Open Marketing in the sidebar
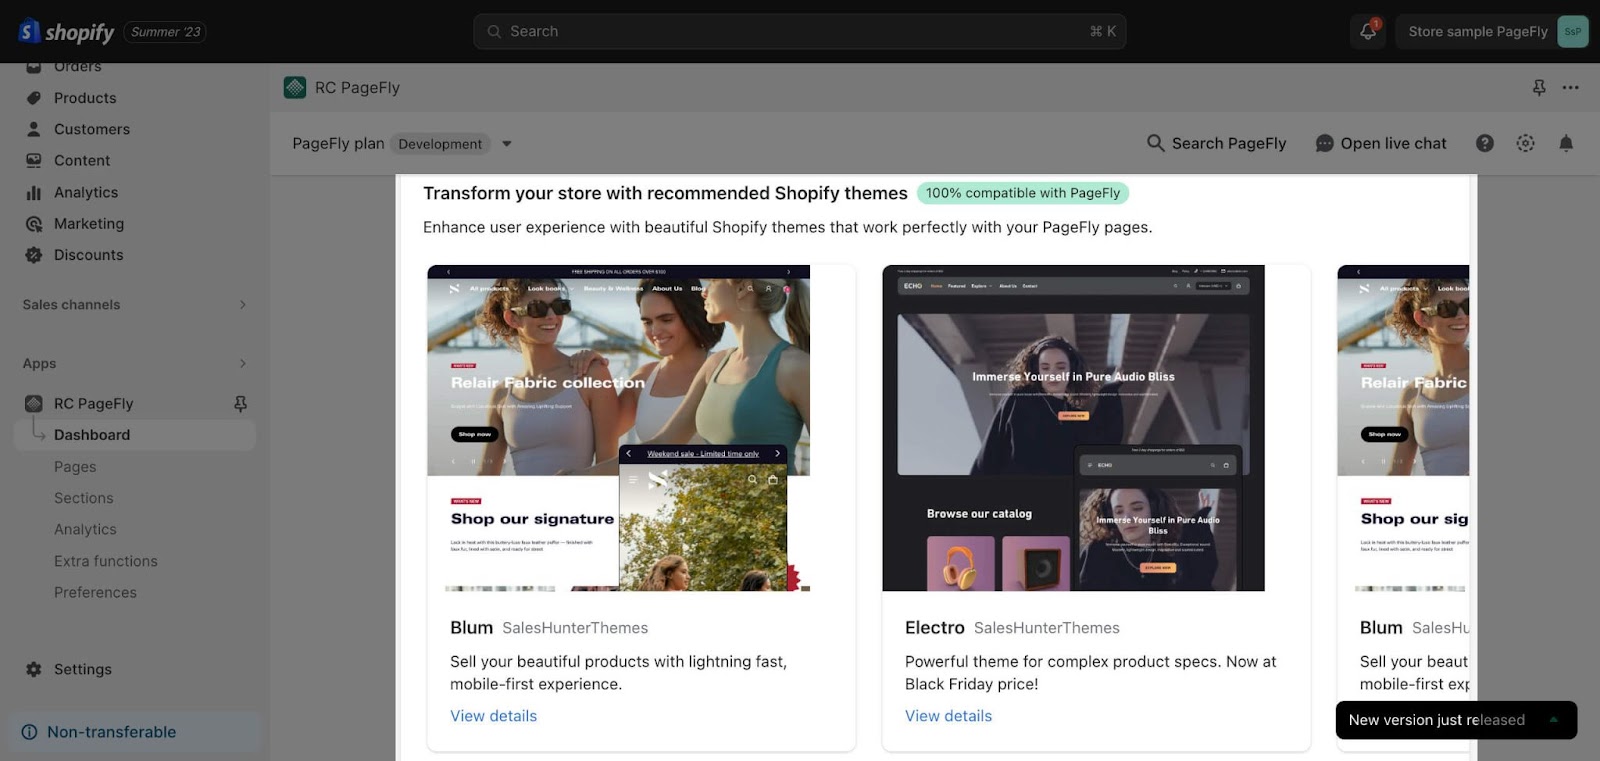 [89, 224]
